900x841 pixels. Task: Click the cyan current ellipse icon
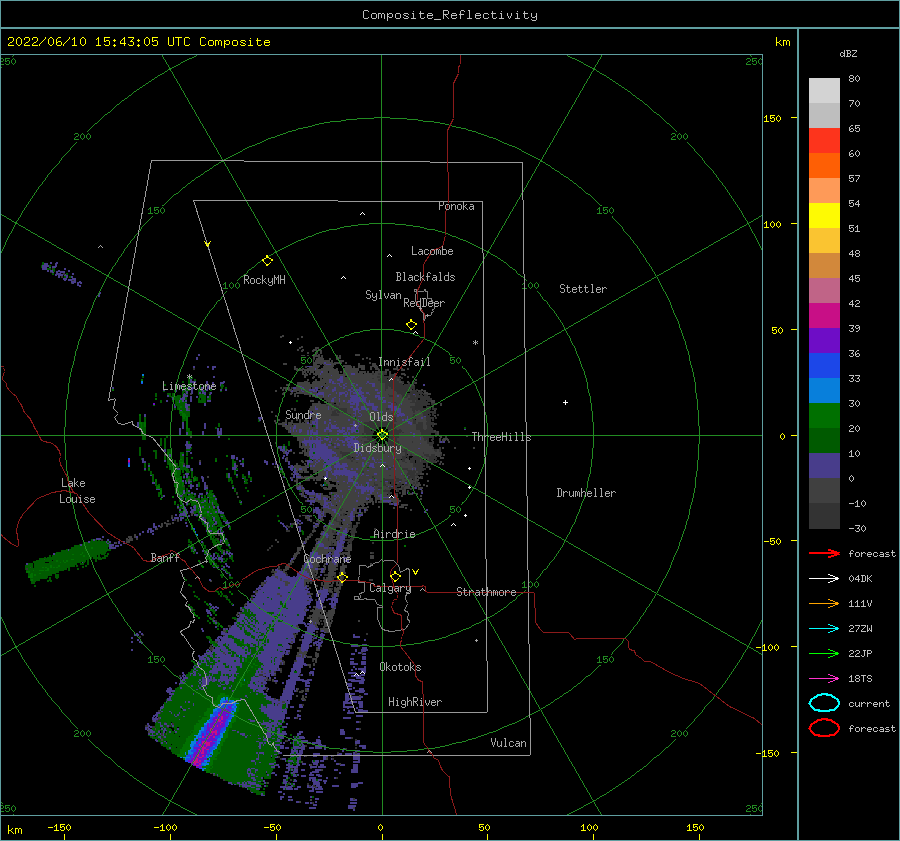(824, 703)
